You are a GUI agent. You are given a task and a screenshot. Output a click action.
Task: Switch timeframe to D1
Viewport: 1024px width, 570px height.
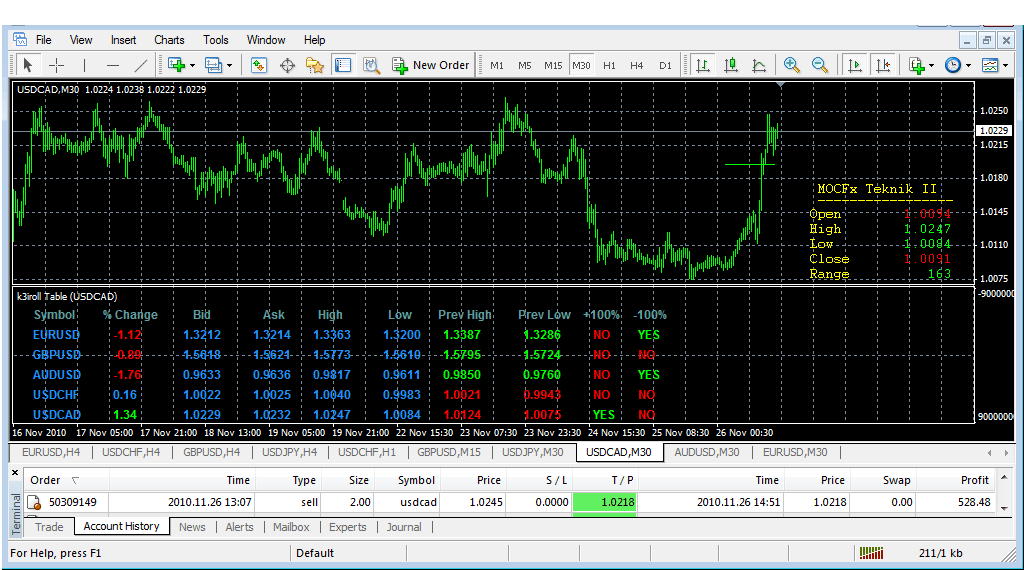pos(665,65)
